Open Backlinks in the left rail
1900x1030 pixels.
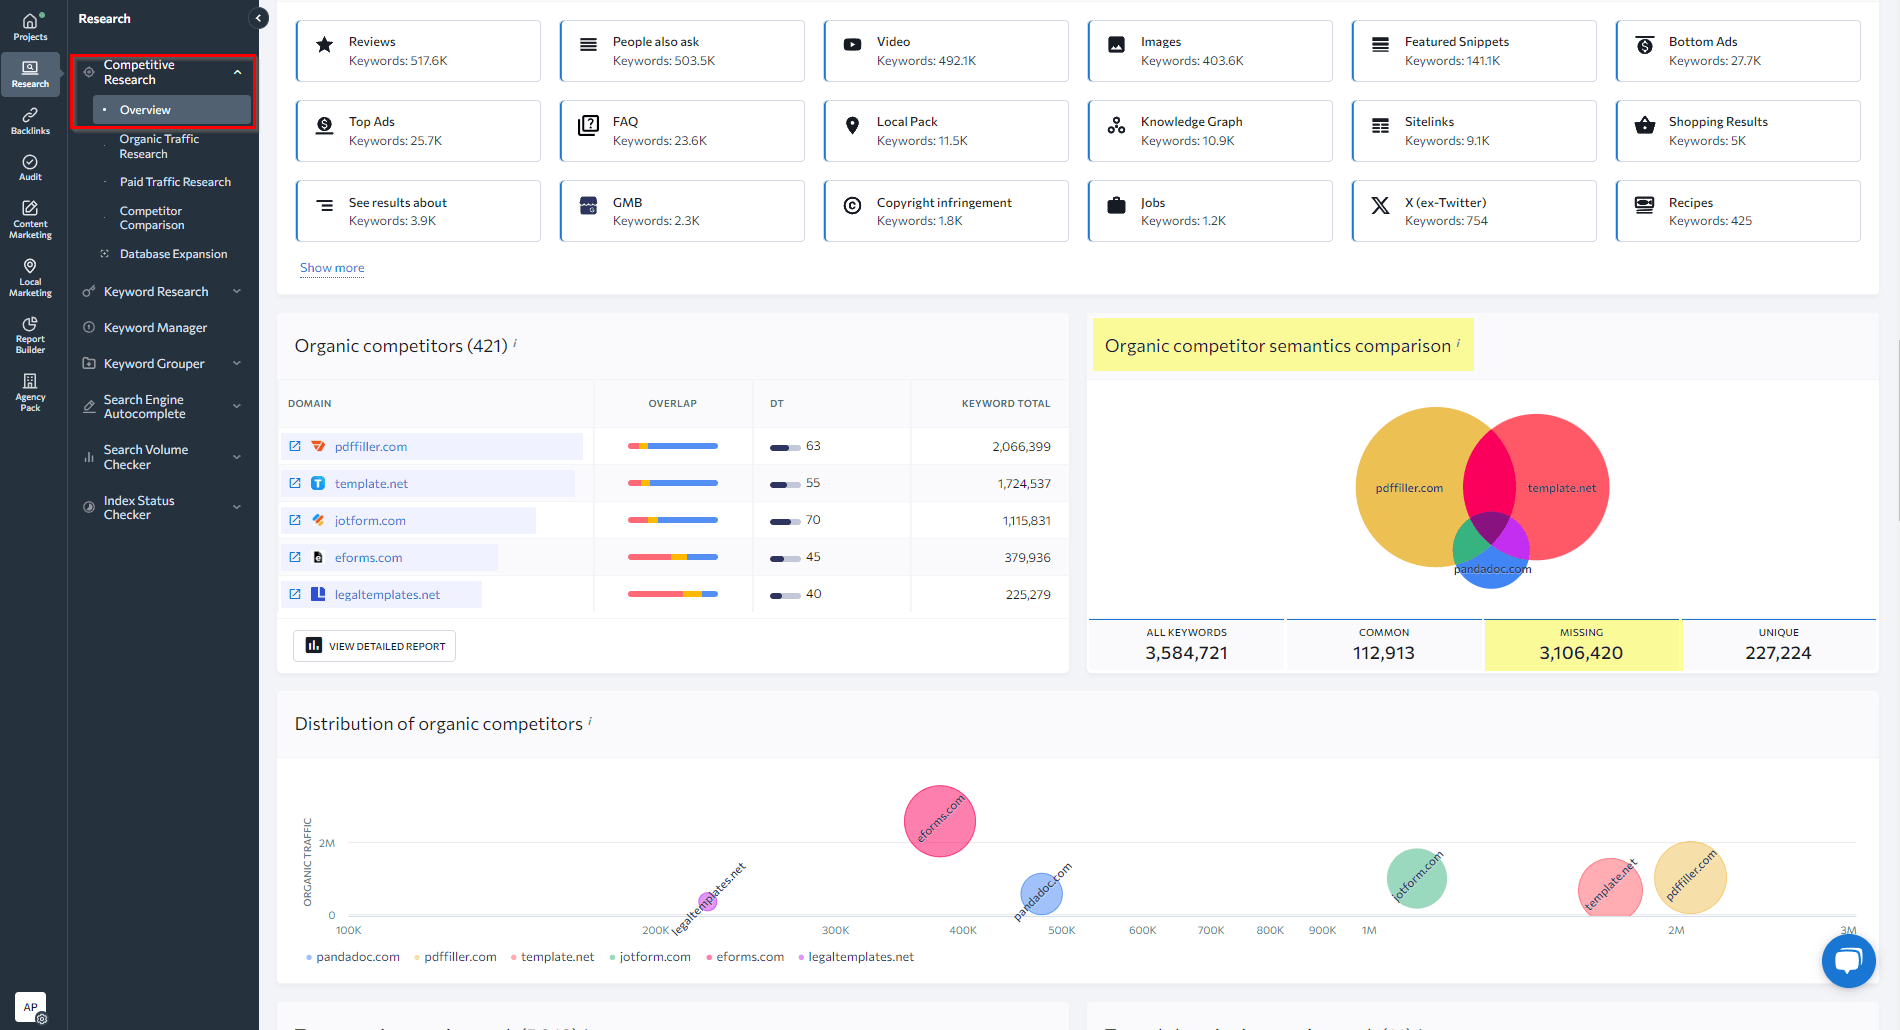pyautogui.click(x=30, y=121)
